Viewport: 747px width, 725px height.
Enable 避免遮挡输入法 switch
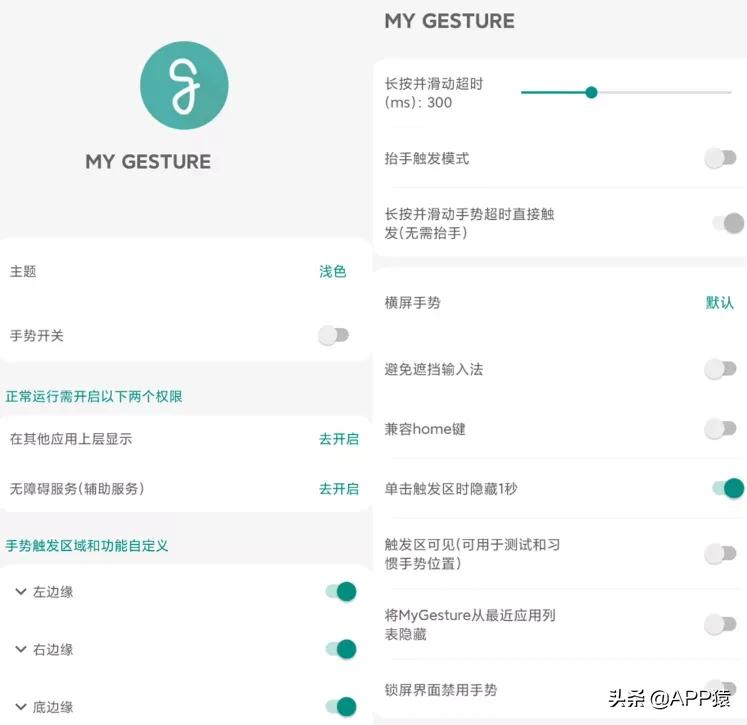(720, 369)
